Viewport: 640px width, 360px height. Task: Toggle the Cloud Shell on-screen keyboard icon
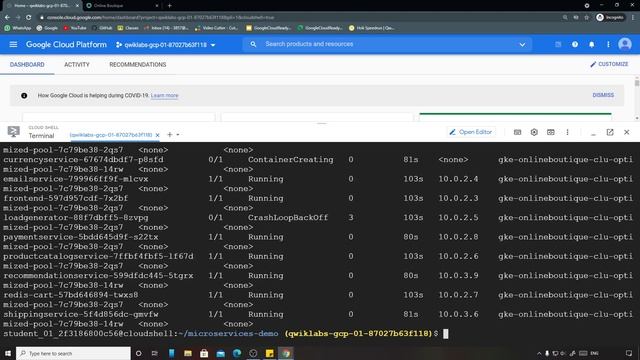click(517, 132)
